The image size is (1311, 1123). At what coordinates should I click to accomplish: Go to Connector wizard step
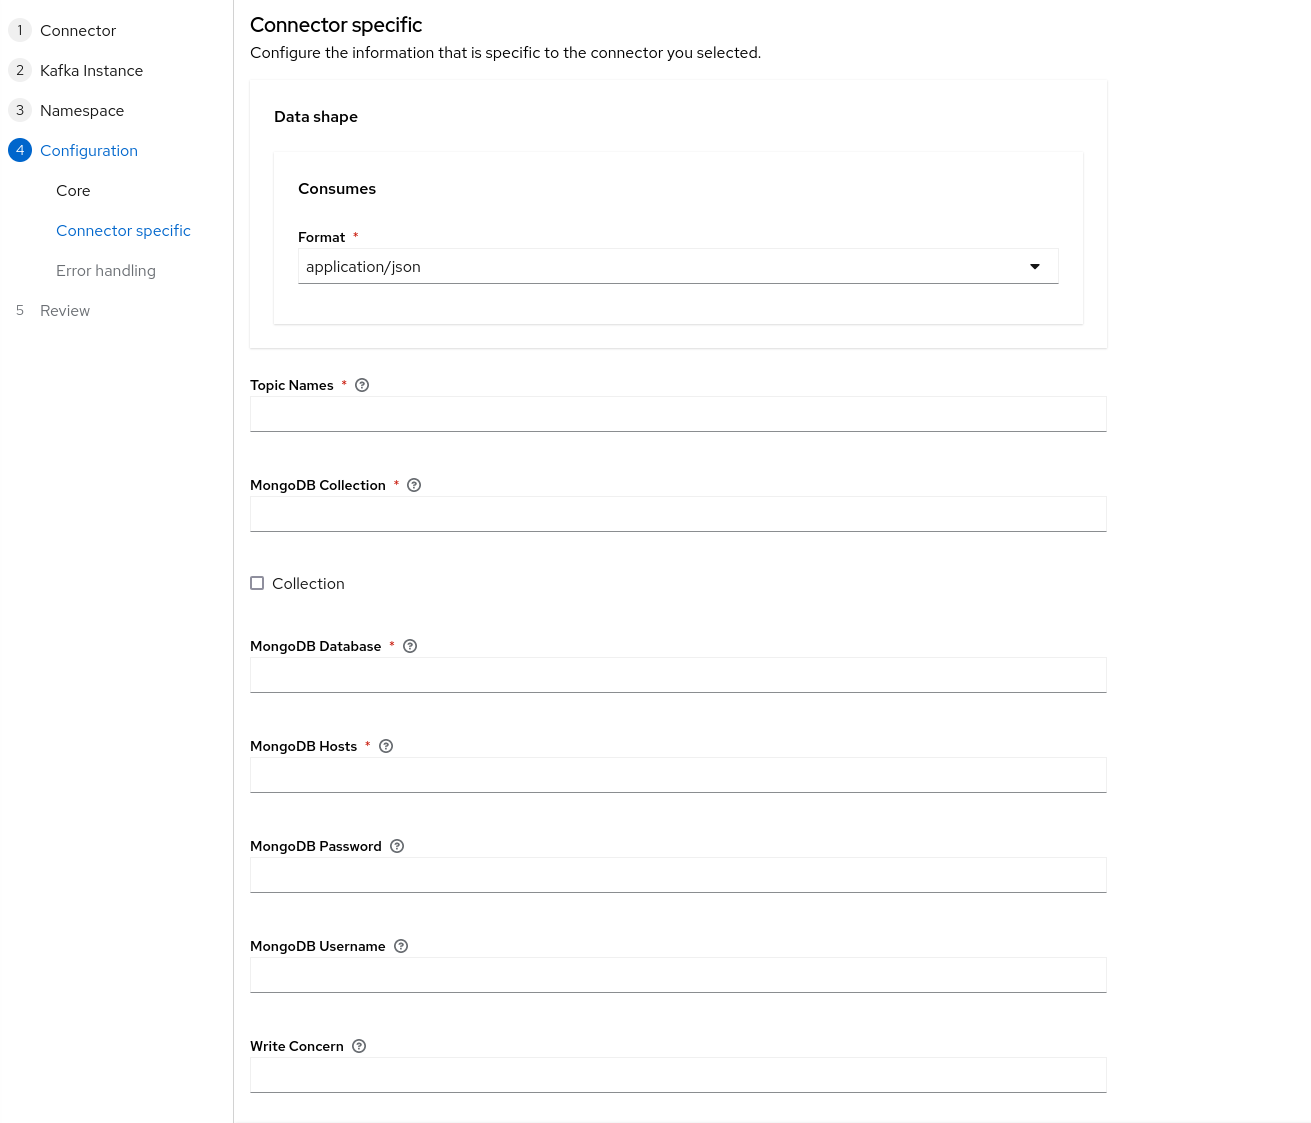click(x=78, y=31)
